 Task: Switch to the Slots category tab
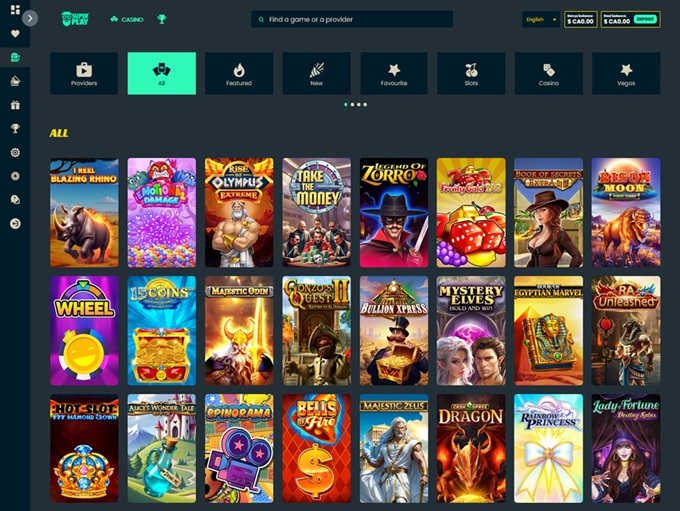click(471, 73)
